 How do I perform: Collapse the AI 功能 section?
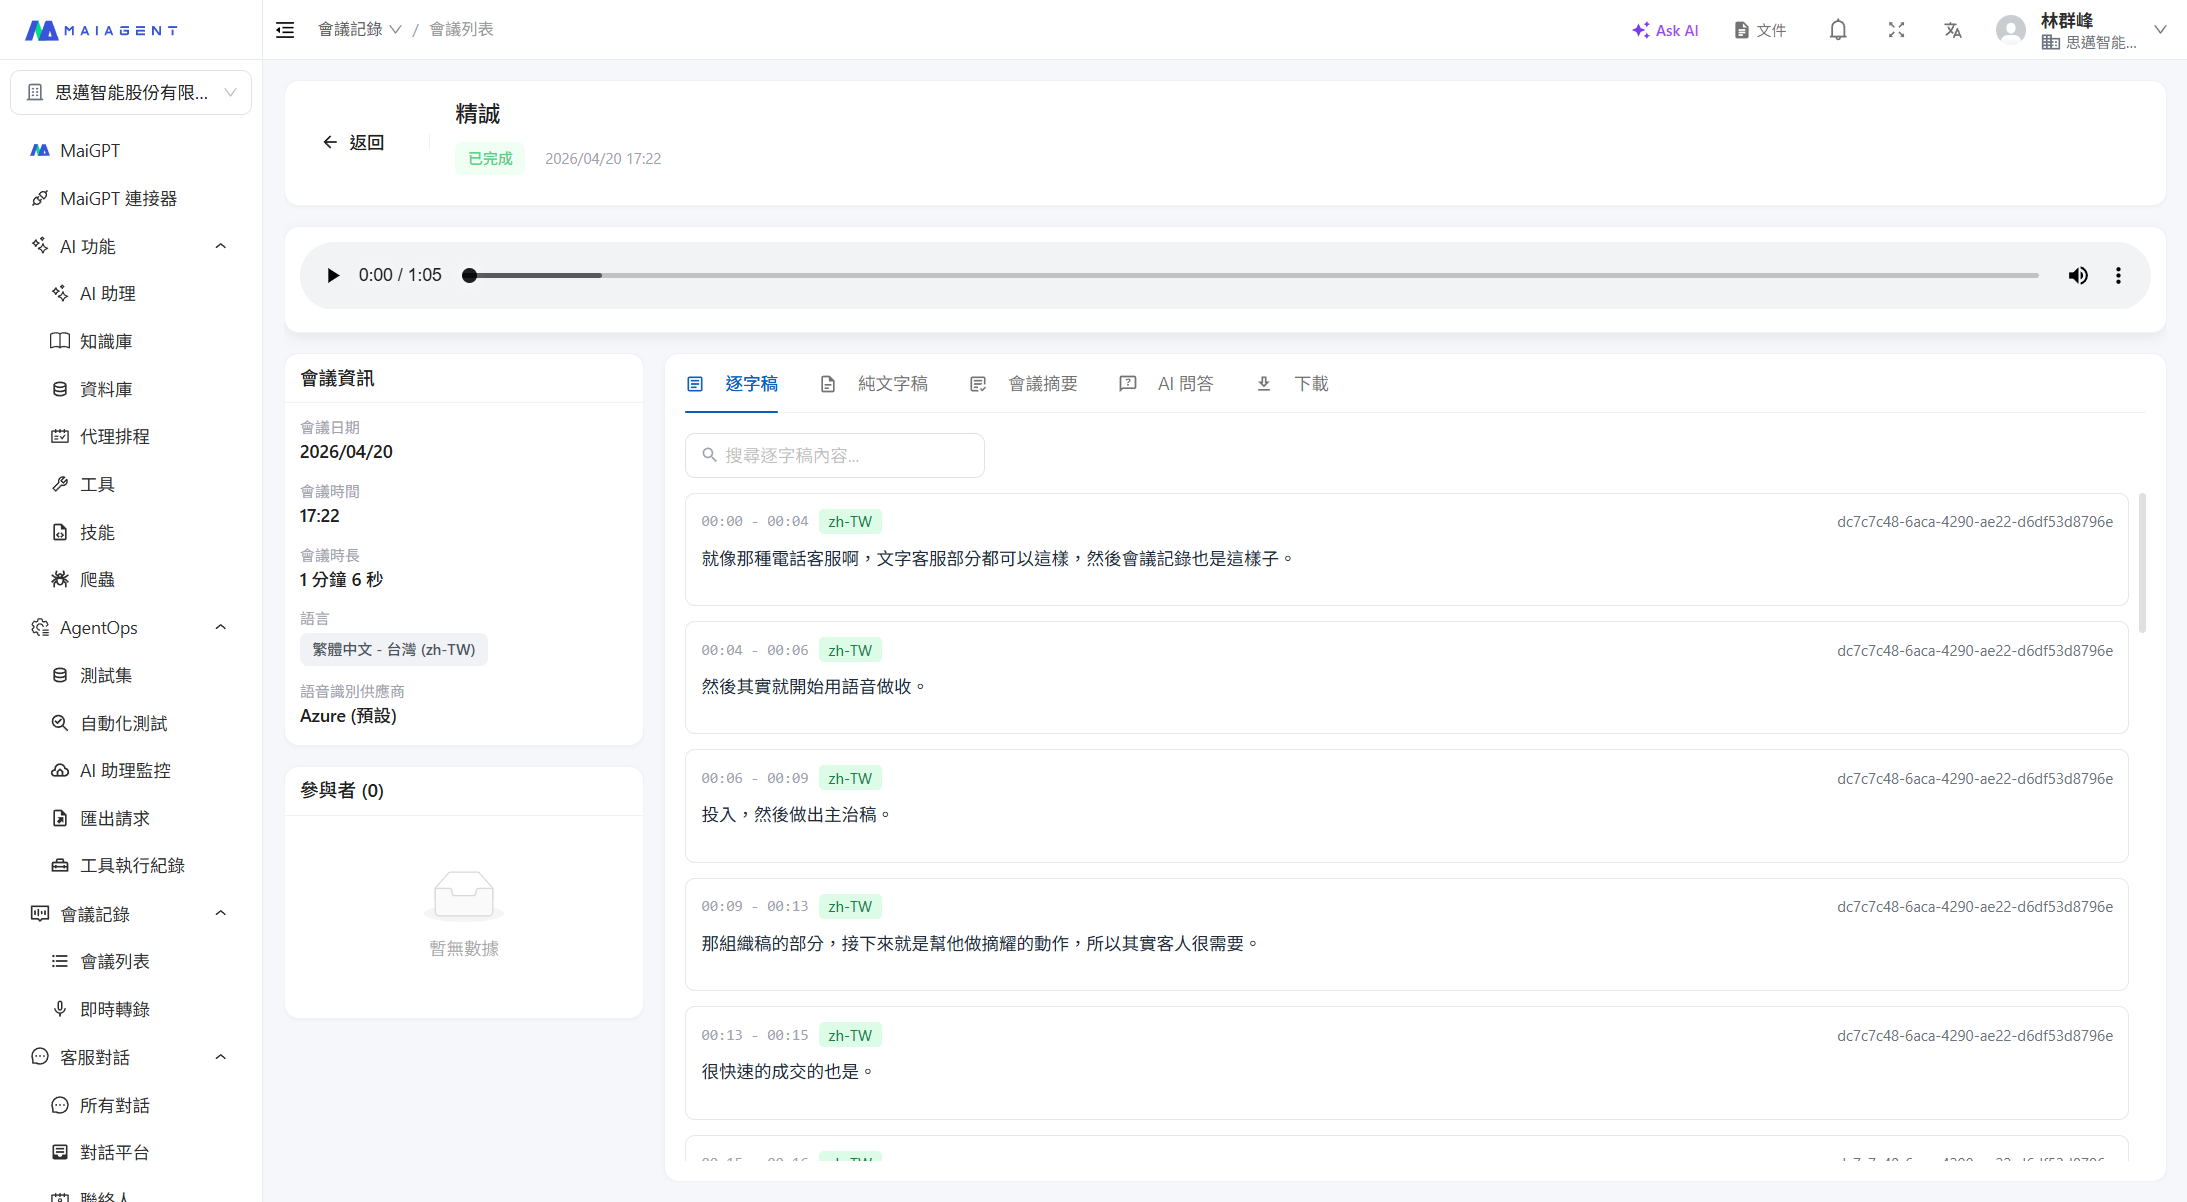(x=221, y=246)
